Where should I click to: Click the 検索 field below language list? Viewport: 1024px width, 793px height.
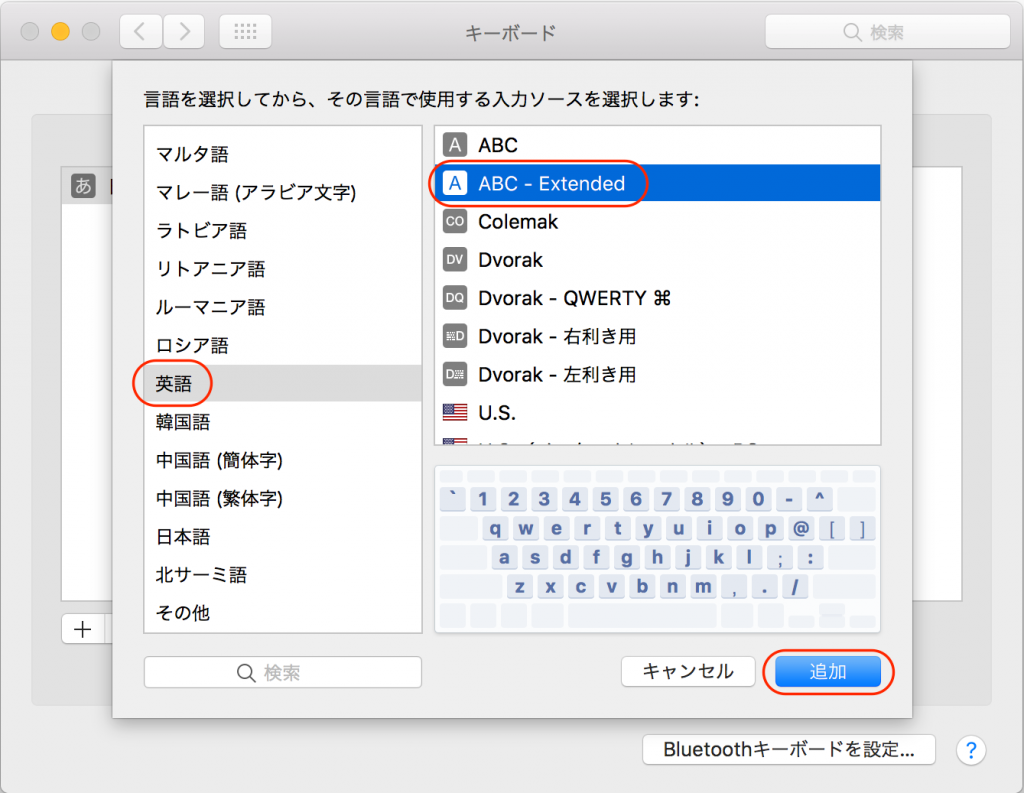pyautogui.click(x=282, y=671)
